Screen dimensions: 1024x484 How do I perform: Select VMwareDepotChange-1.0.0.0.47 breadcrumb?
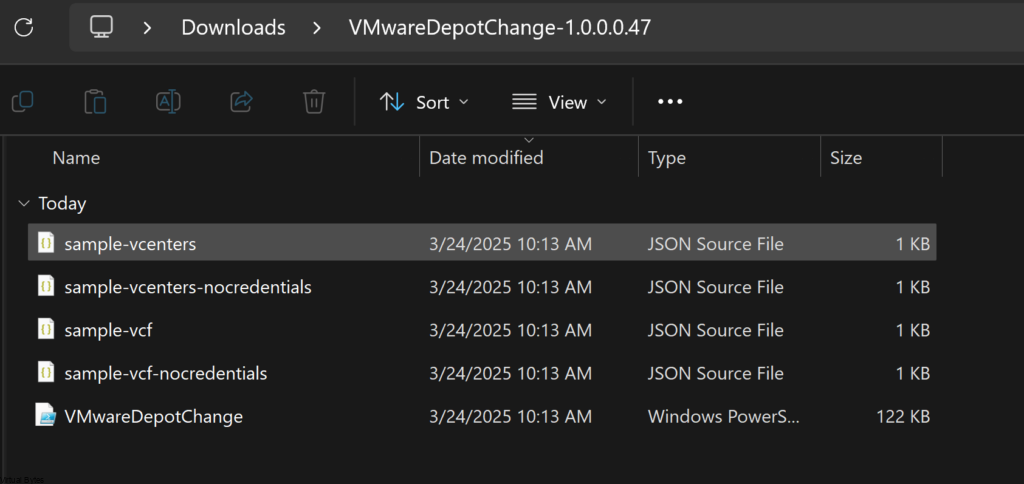click(x=500, y=27)
